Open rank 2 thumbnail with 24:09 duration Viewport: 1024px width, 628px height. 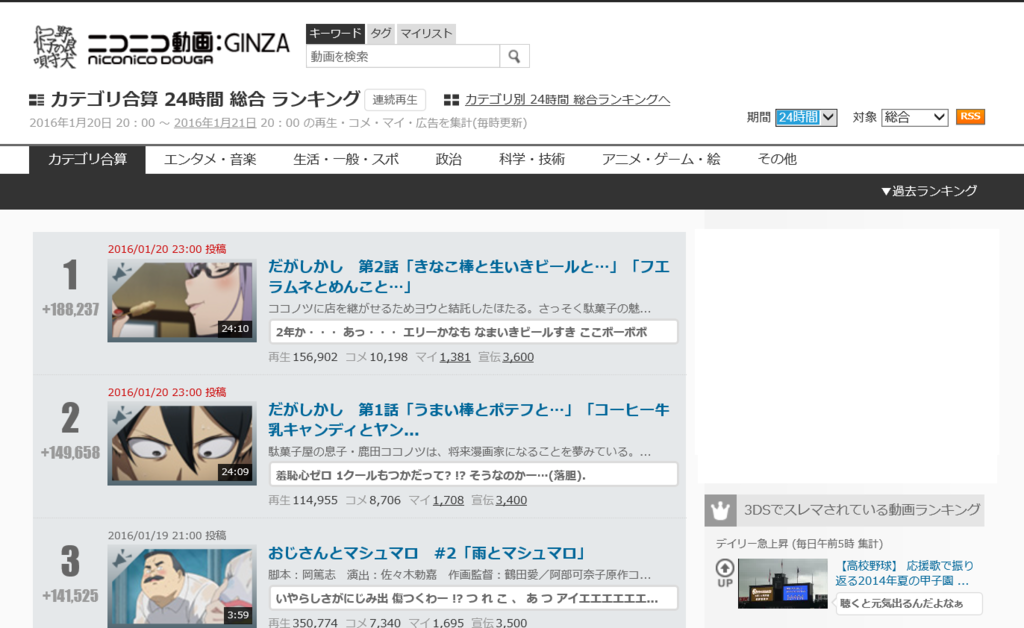(x=182, y=443)
